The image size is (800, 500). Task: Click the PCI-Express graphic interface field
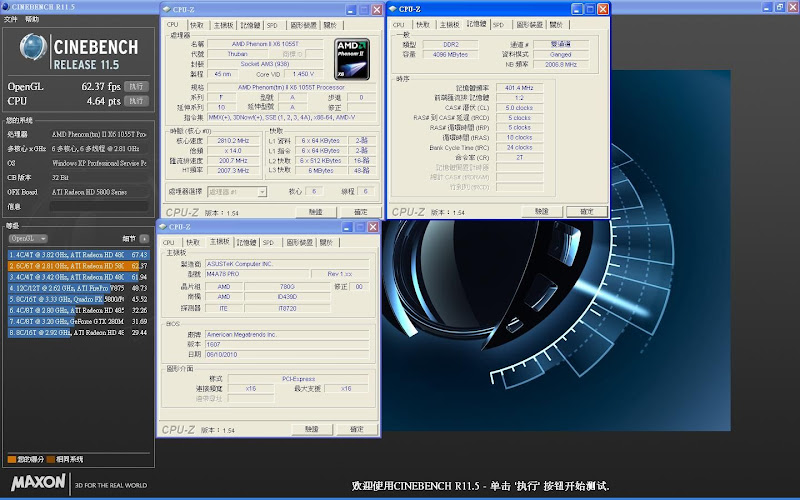pos(298,379)
